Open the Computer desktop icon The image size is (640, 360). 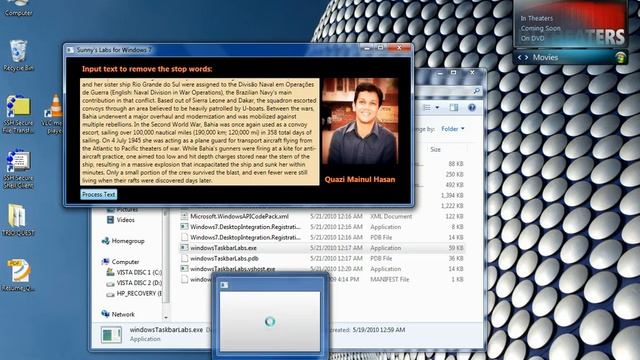[18, 9]
